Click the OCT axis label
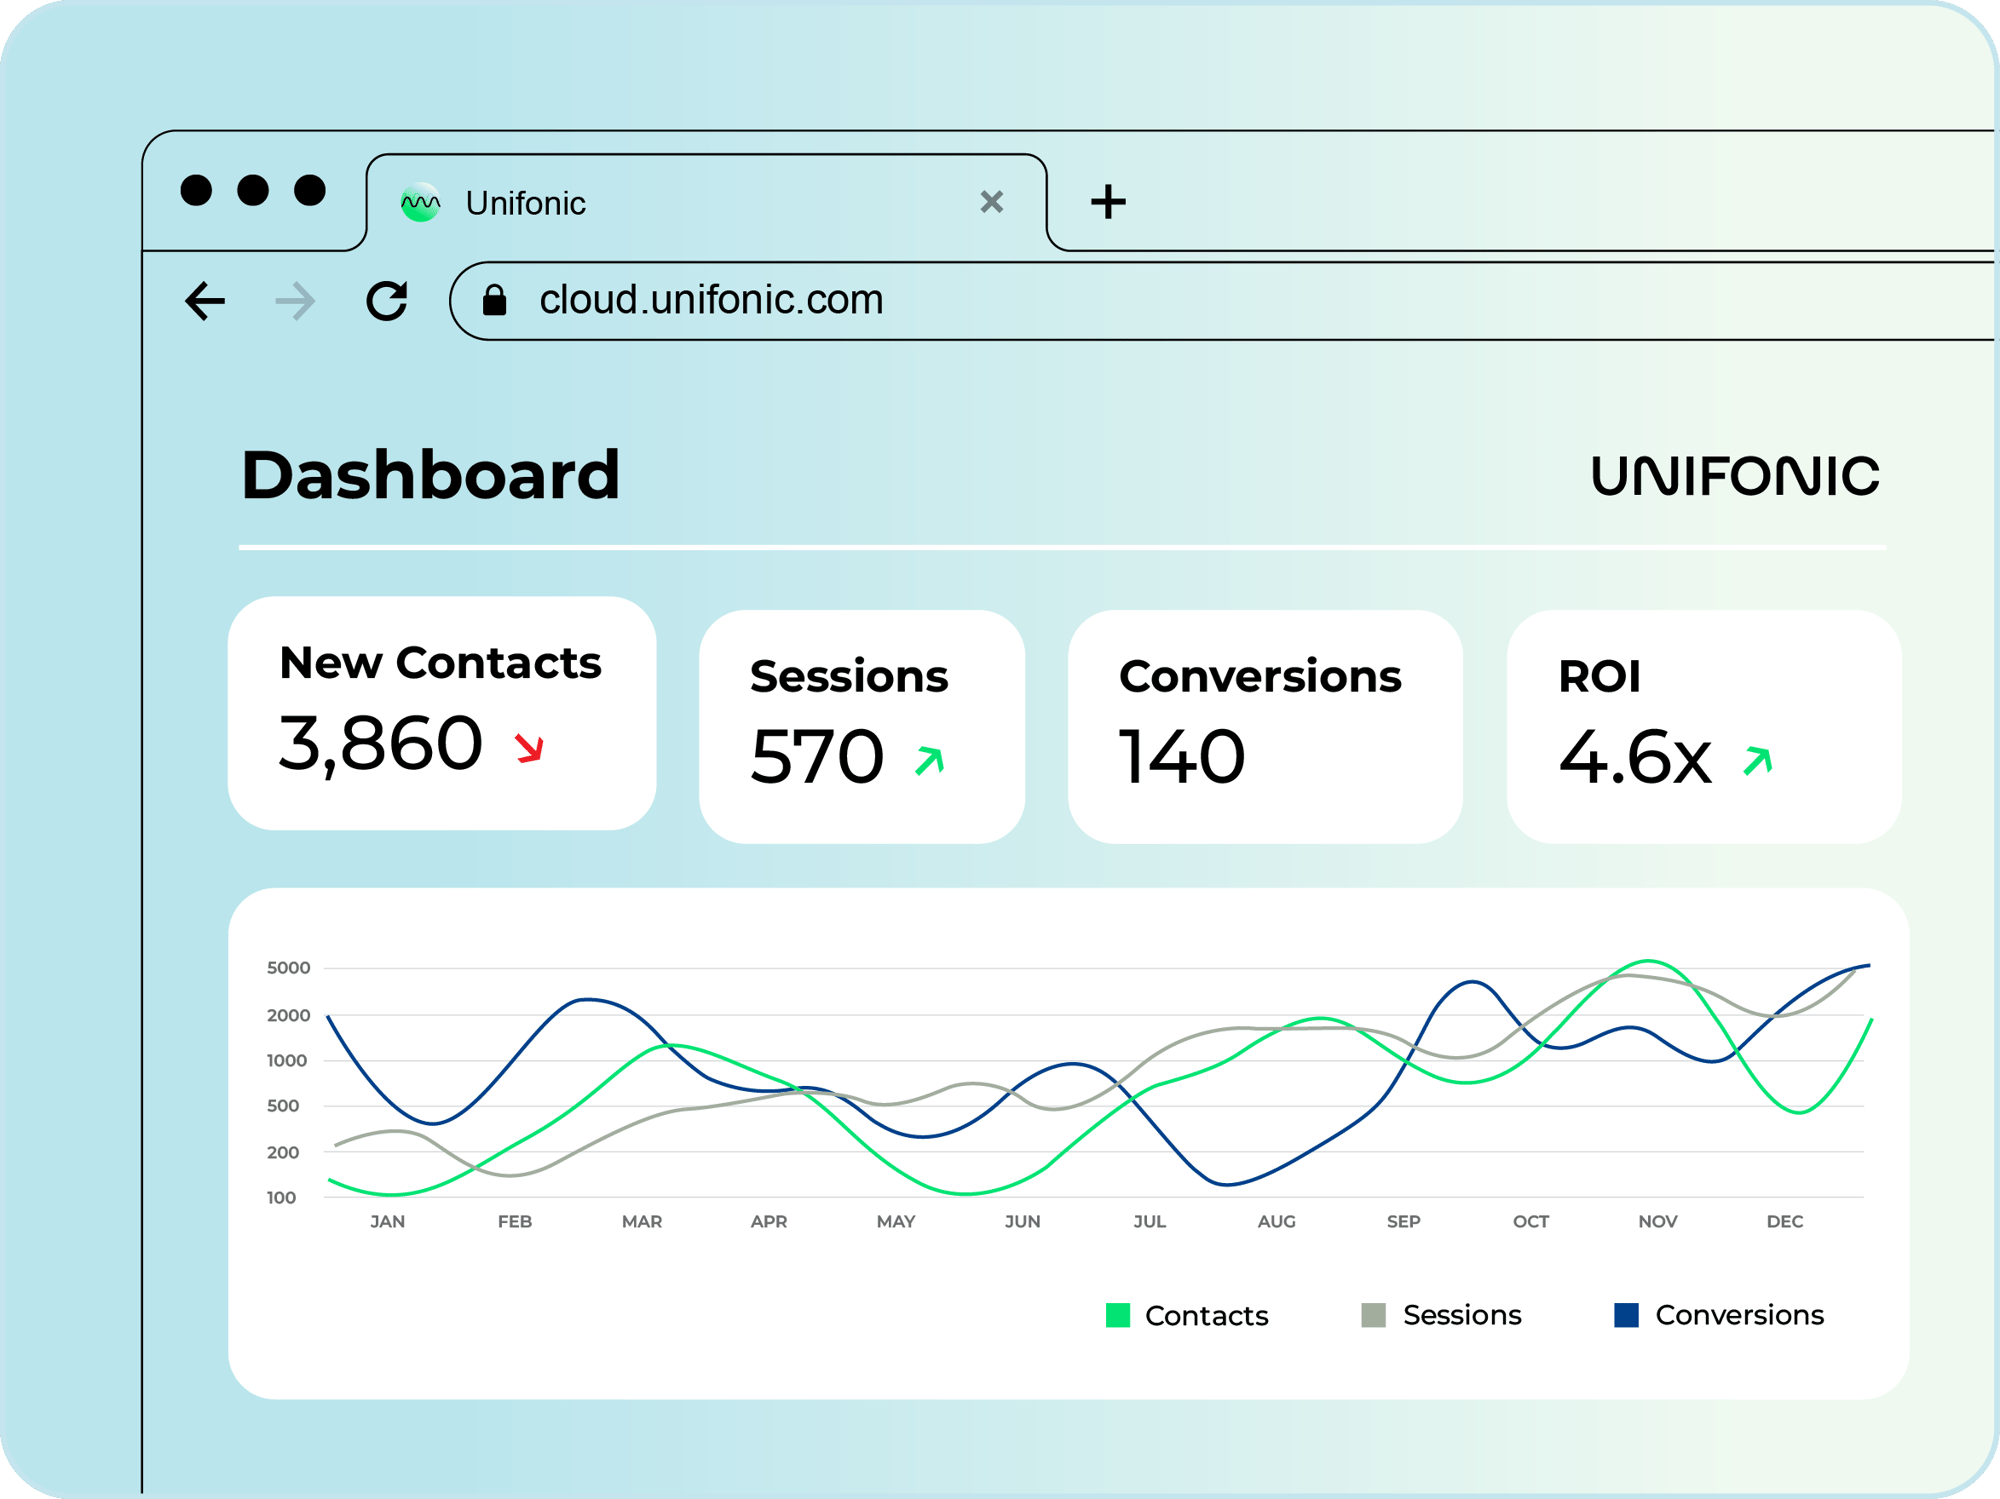Viewport: 2000px width, 1499px height. click(x=1531, y=1221)
